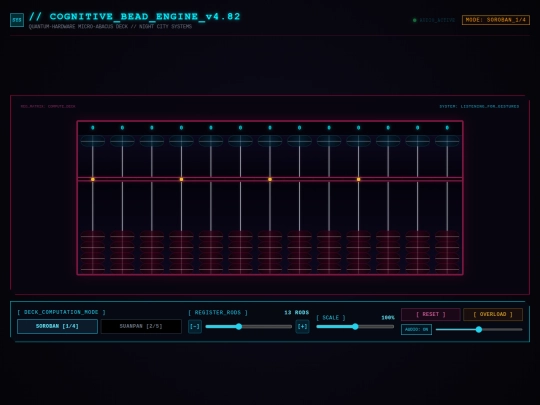Image resolution: width=540 pixels, height=405 pixels.
Task: Push heaven bead on third rod from left
Action: (x=152, y=141)
